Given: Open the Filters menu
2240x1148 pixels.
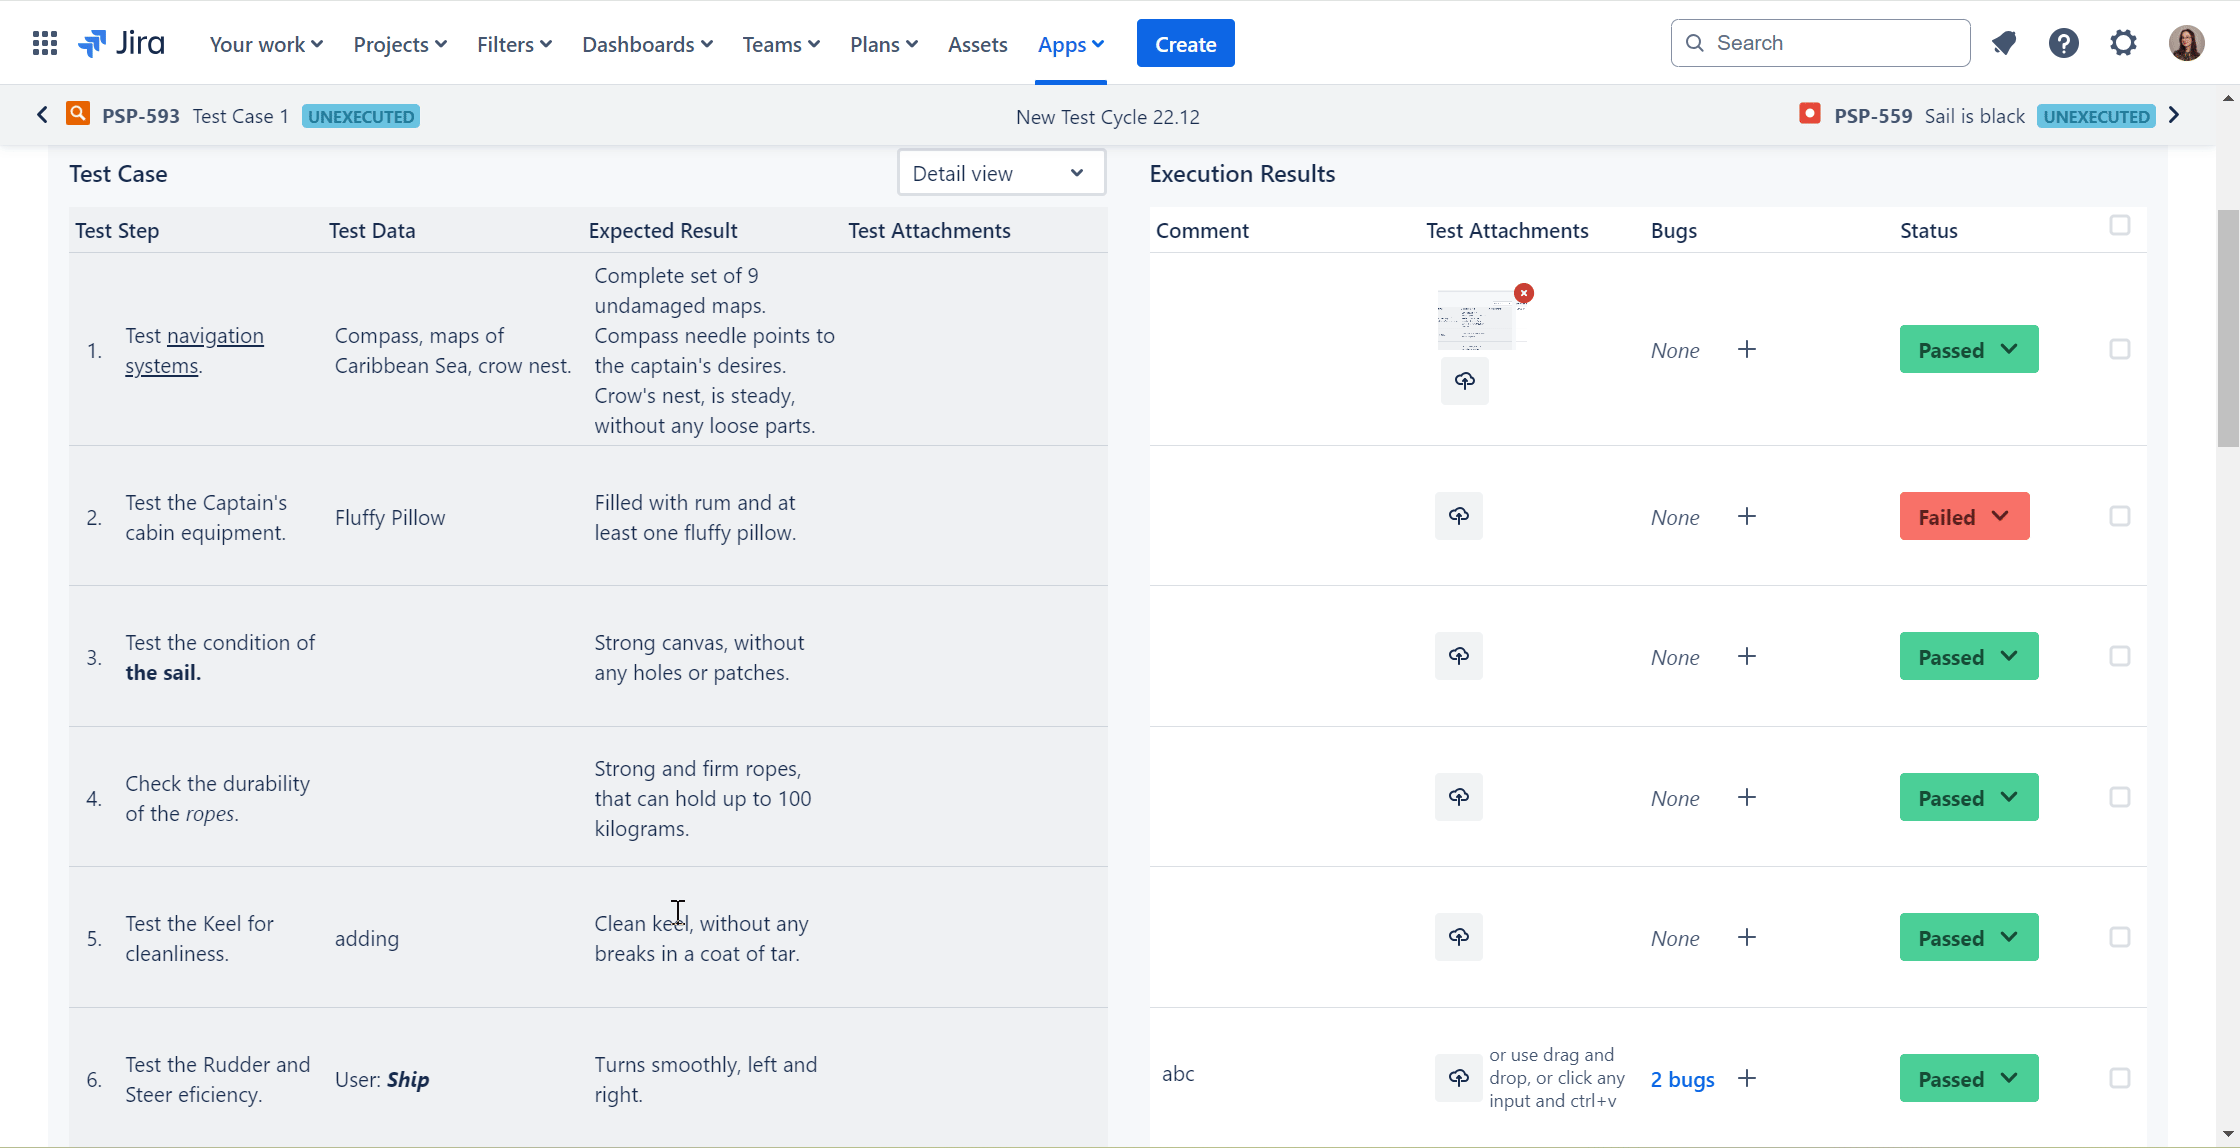Looking at the screenshot, I should (x=514, y=44).
